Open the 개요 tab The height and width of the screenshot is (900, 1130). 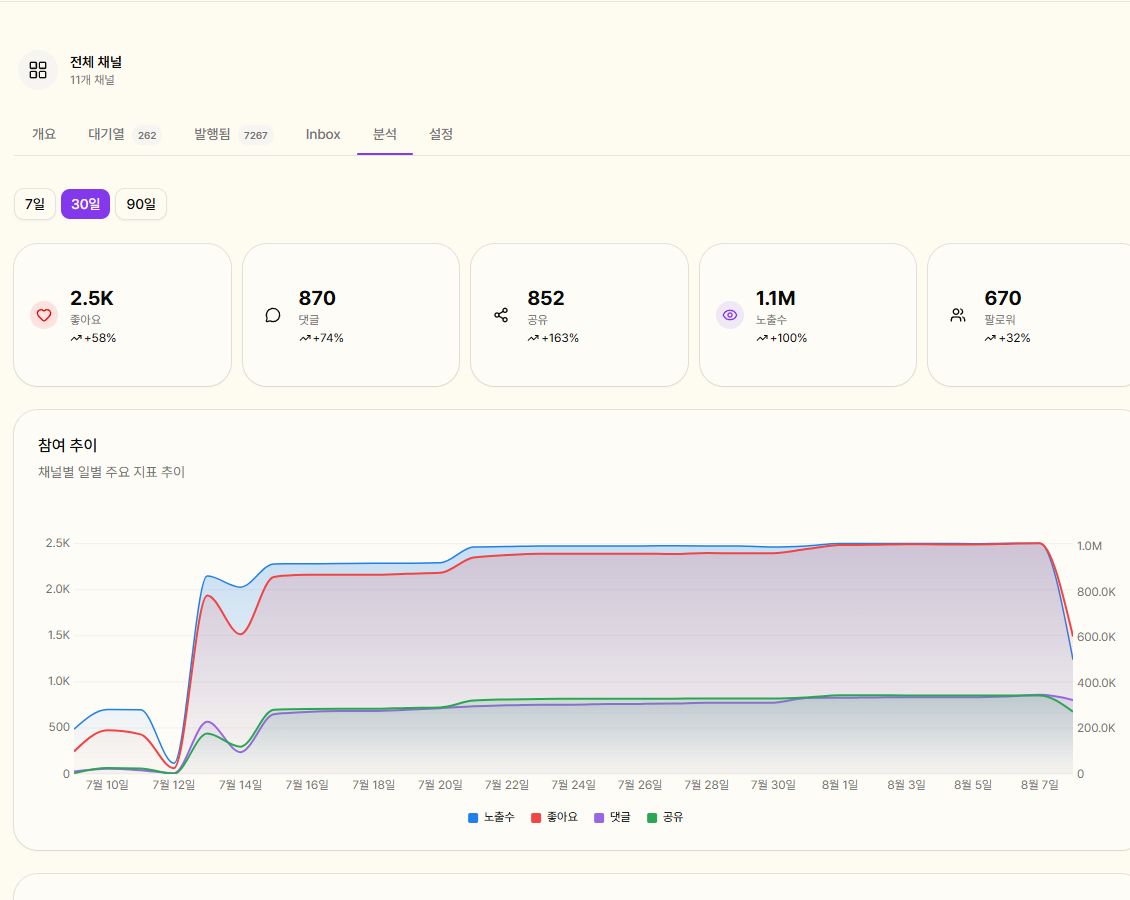pos(44,134)
